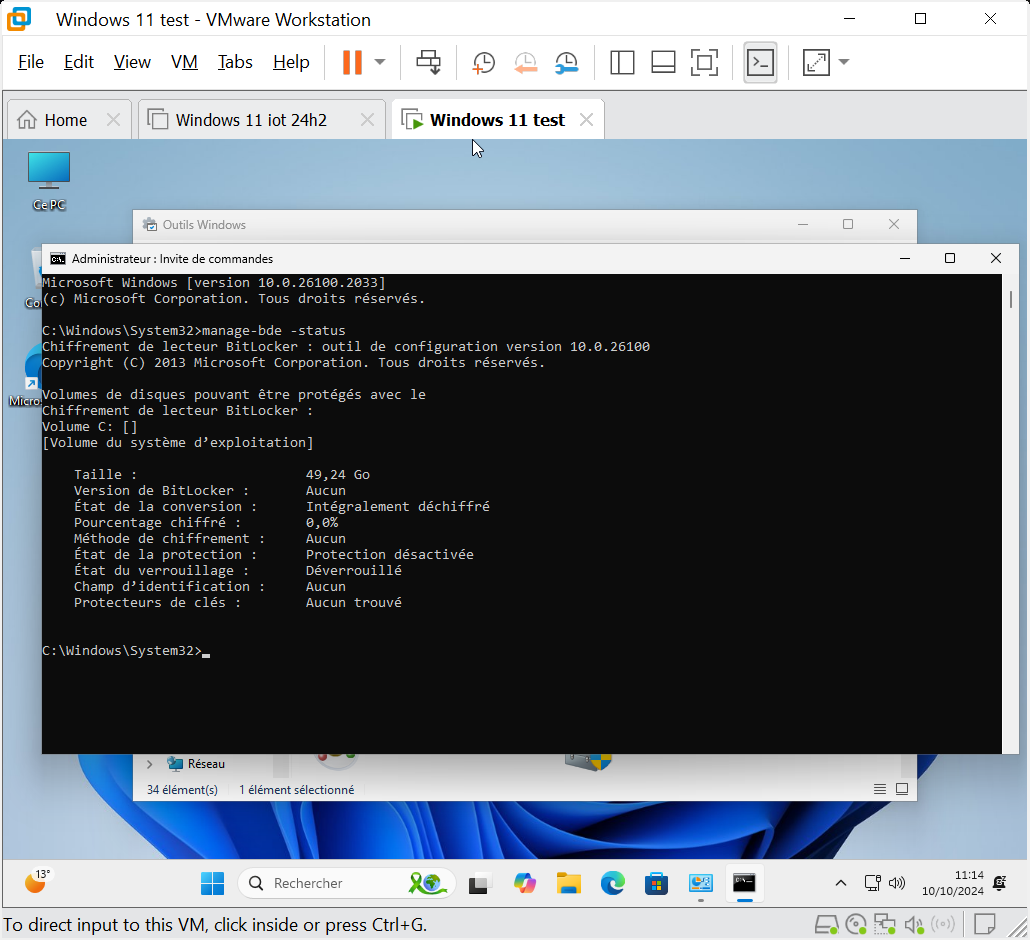The height and width of the screenshot is (940, 1030).
Task: Open the Help menu
Action: coord(291,62)
